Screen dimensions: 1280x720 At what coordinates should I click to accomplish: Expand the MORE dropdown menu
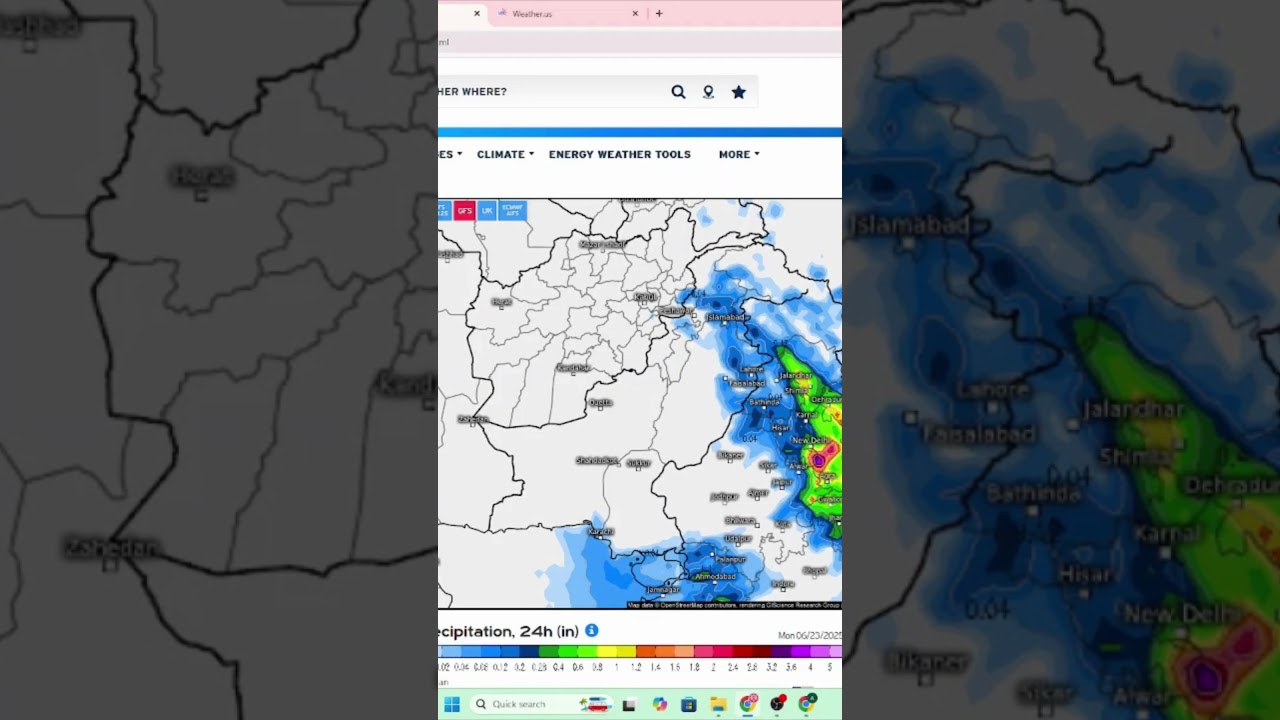[x=738, y=155]
